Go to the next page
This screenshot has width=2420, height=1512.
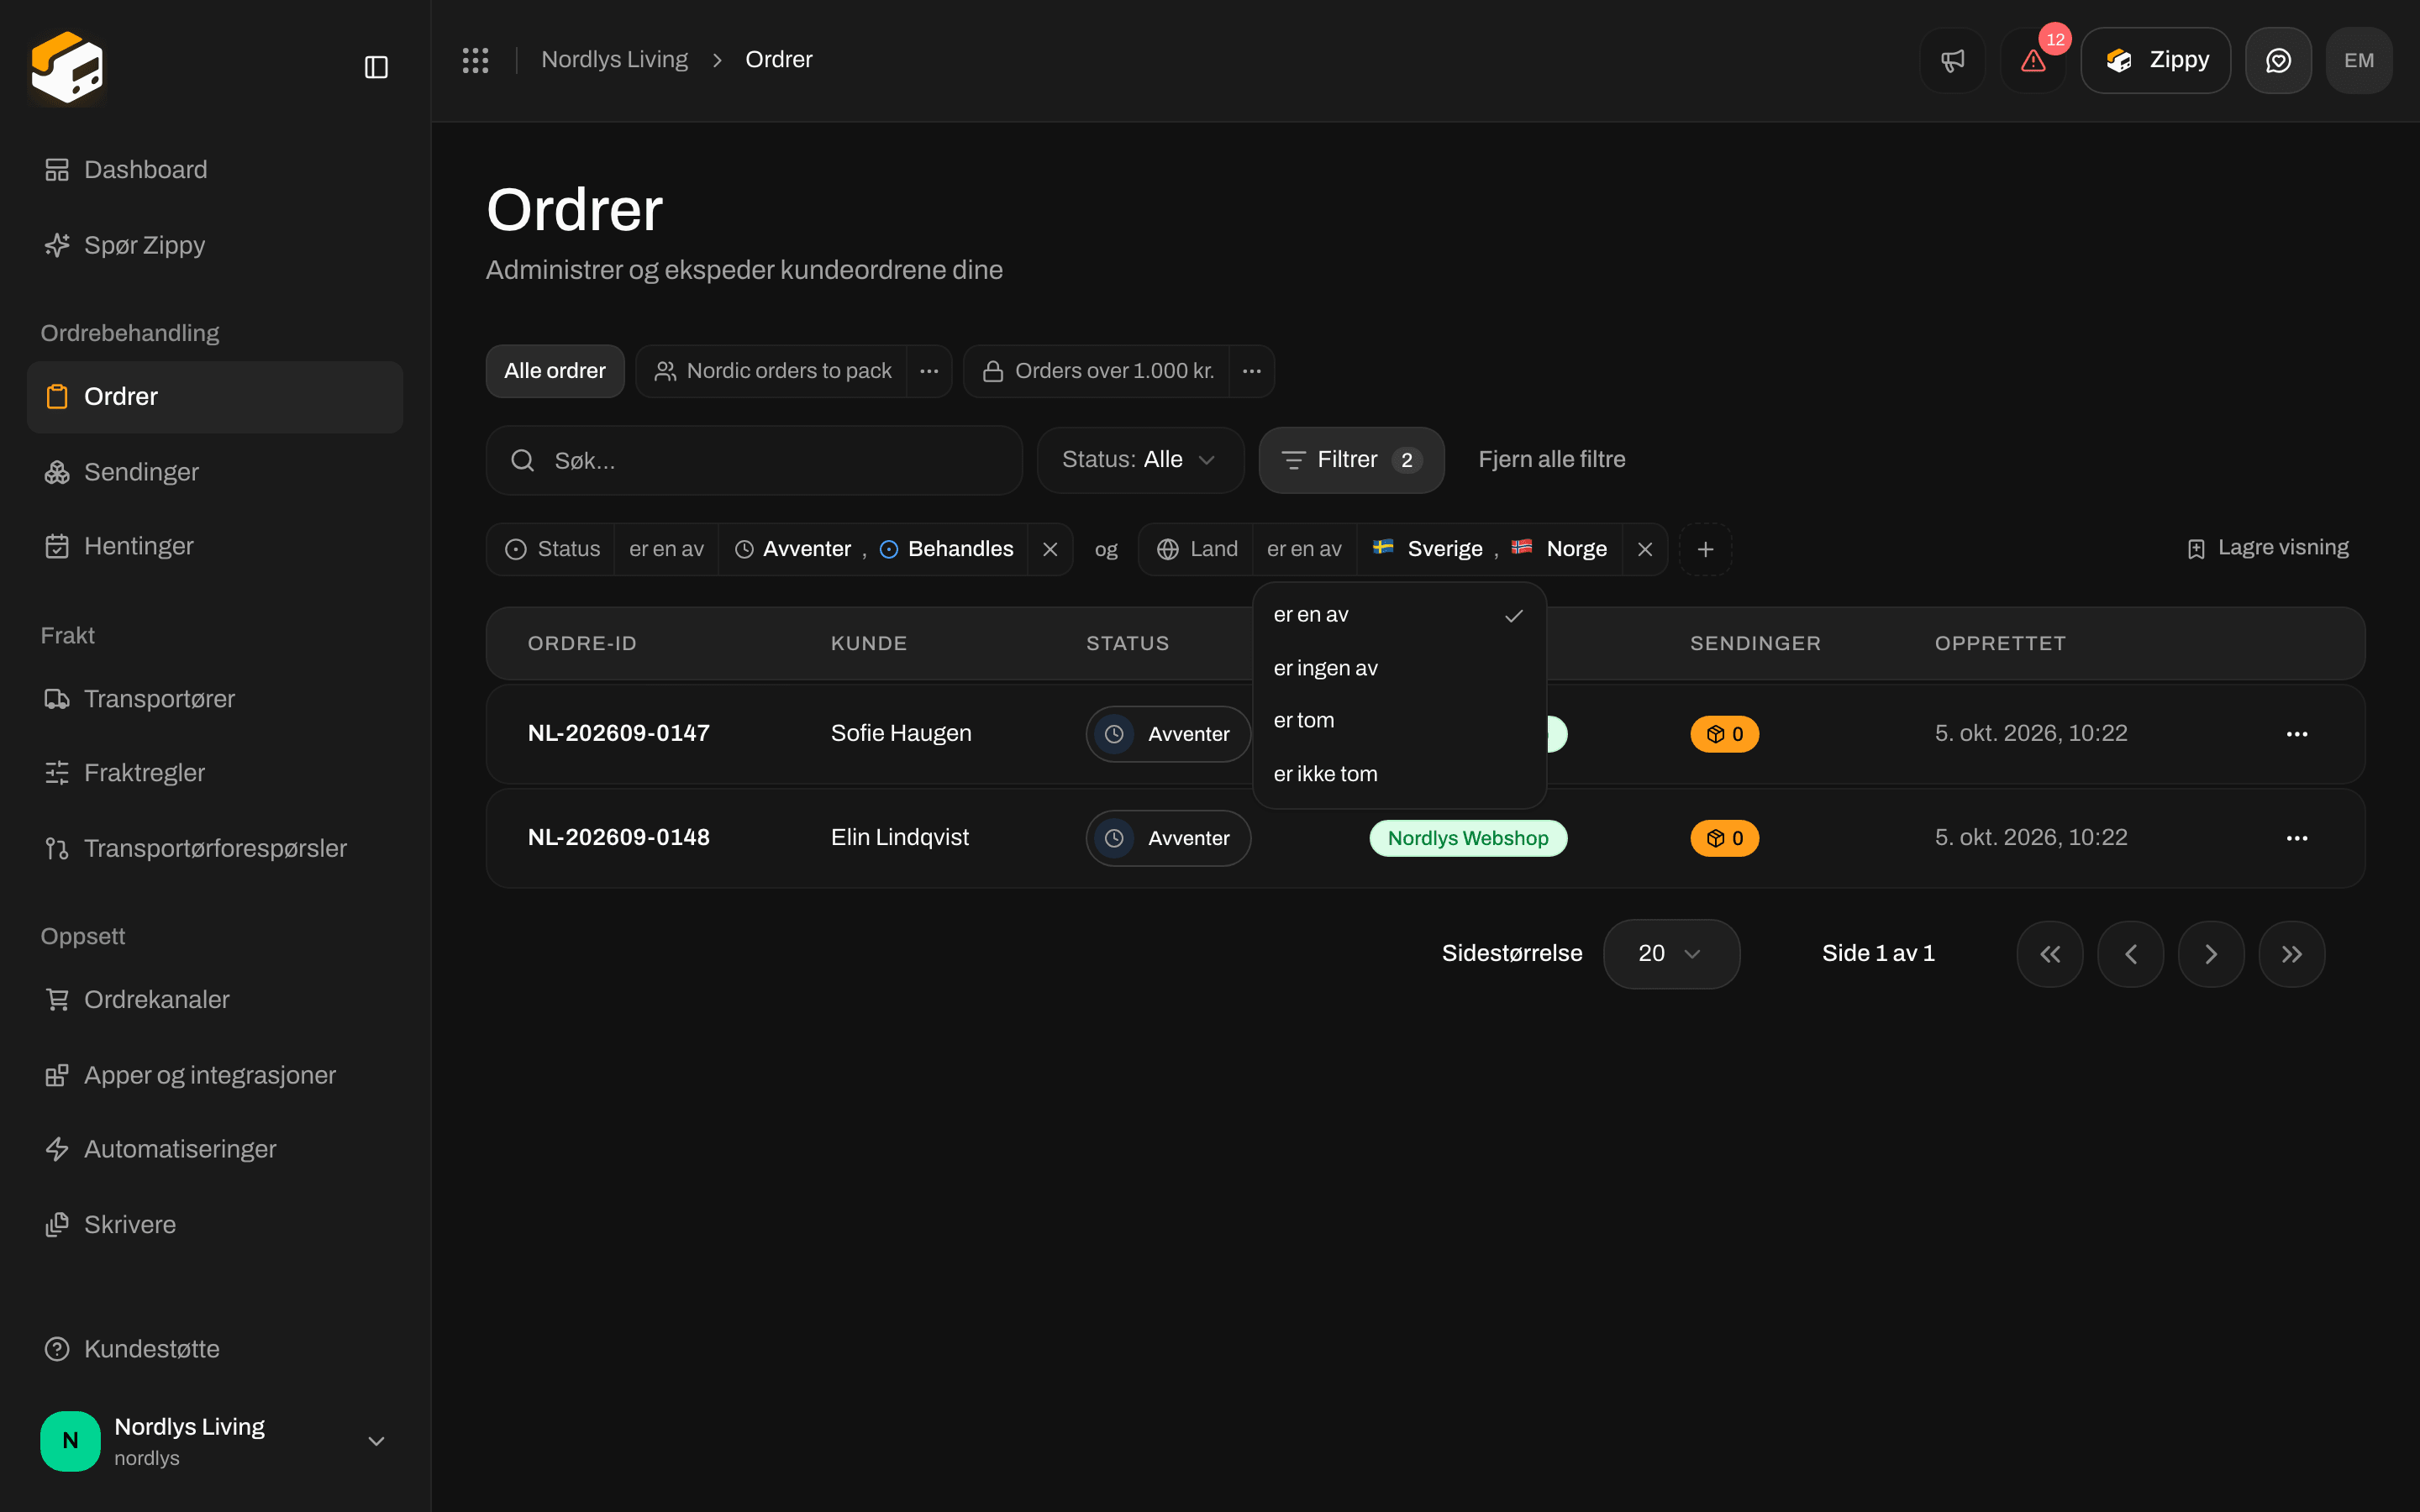[2211, 954]
